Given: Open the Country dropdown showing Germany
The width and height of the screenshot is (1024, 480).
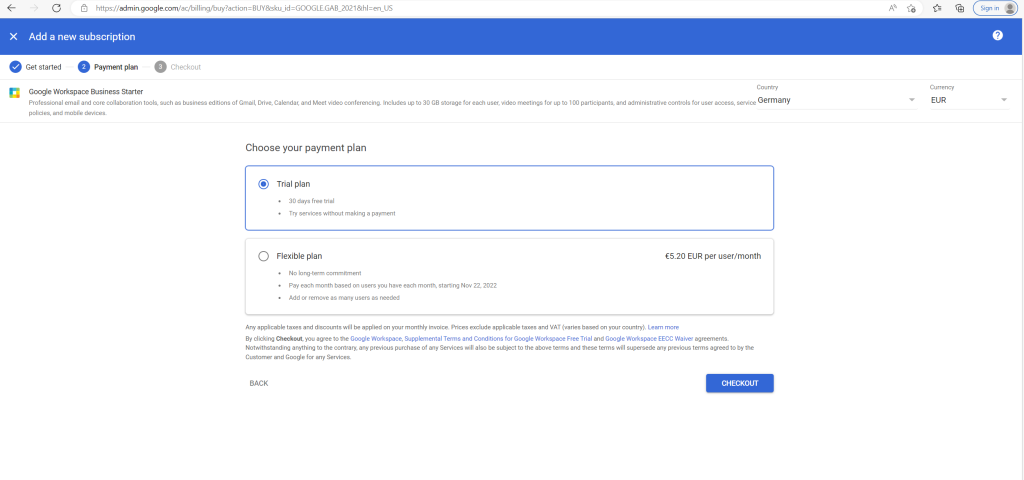Looking at the screenshot, I should [x=836, y=100].
